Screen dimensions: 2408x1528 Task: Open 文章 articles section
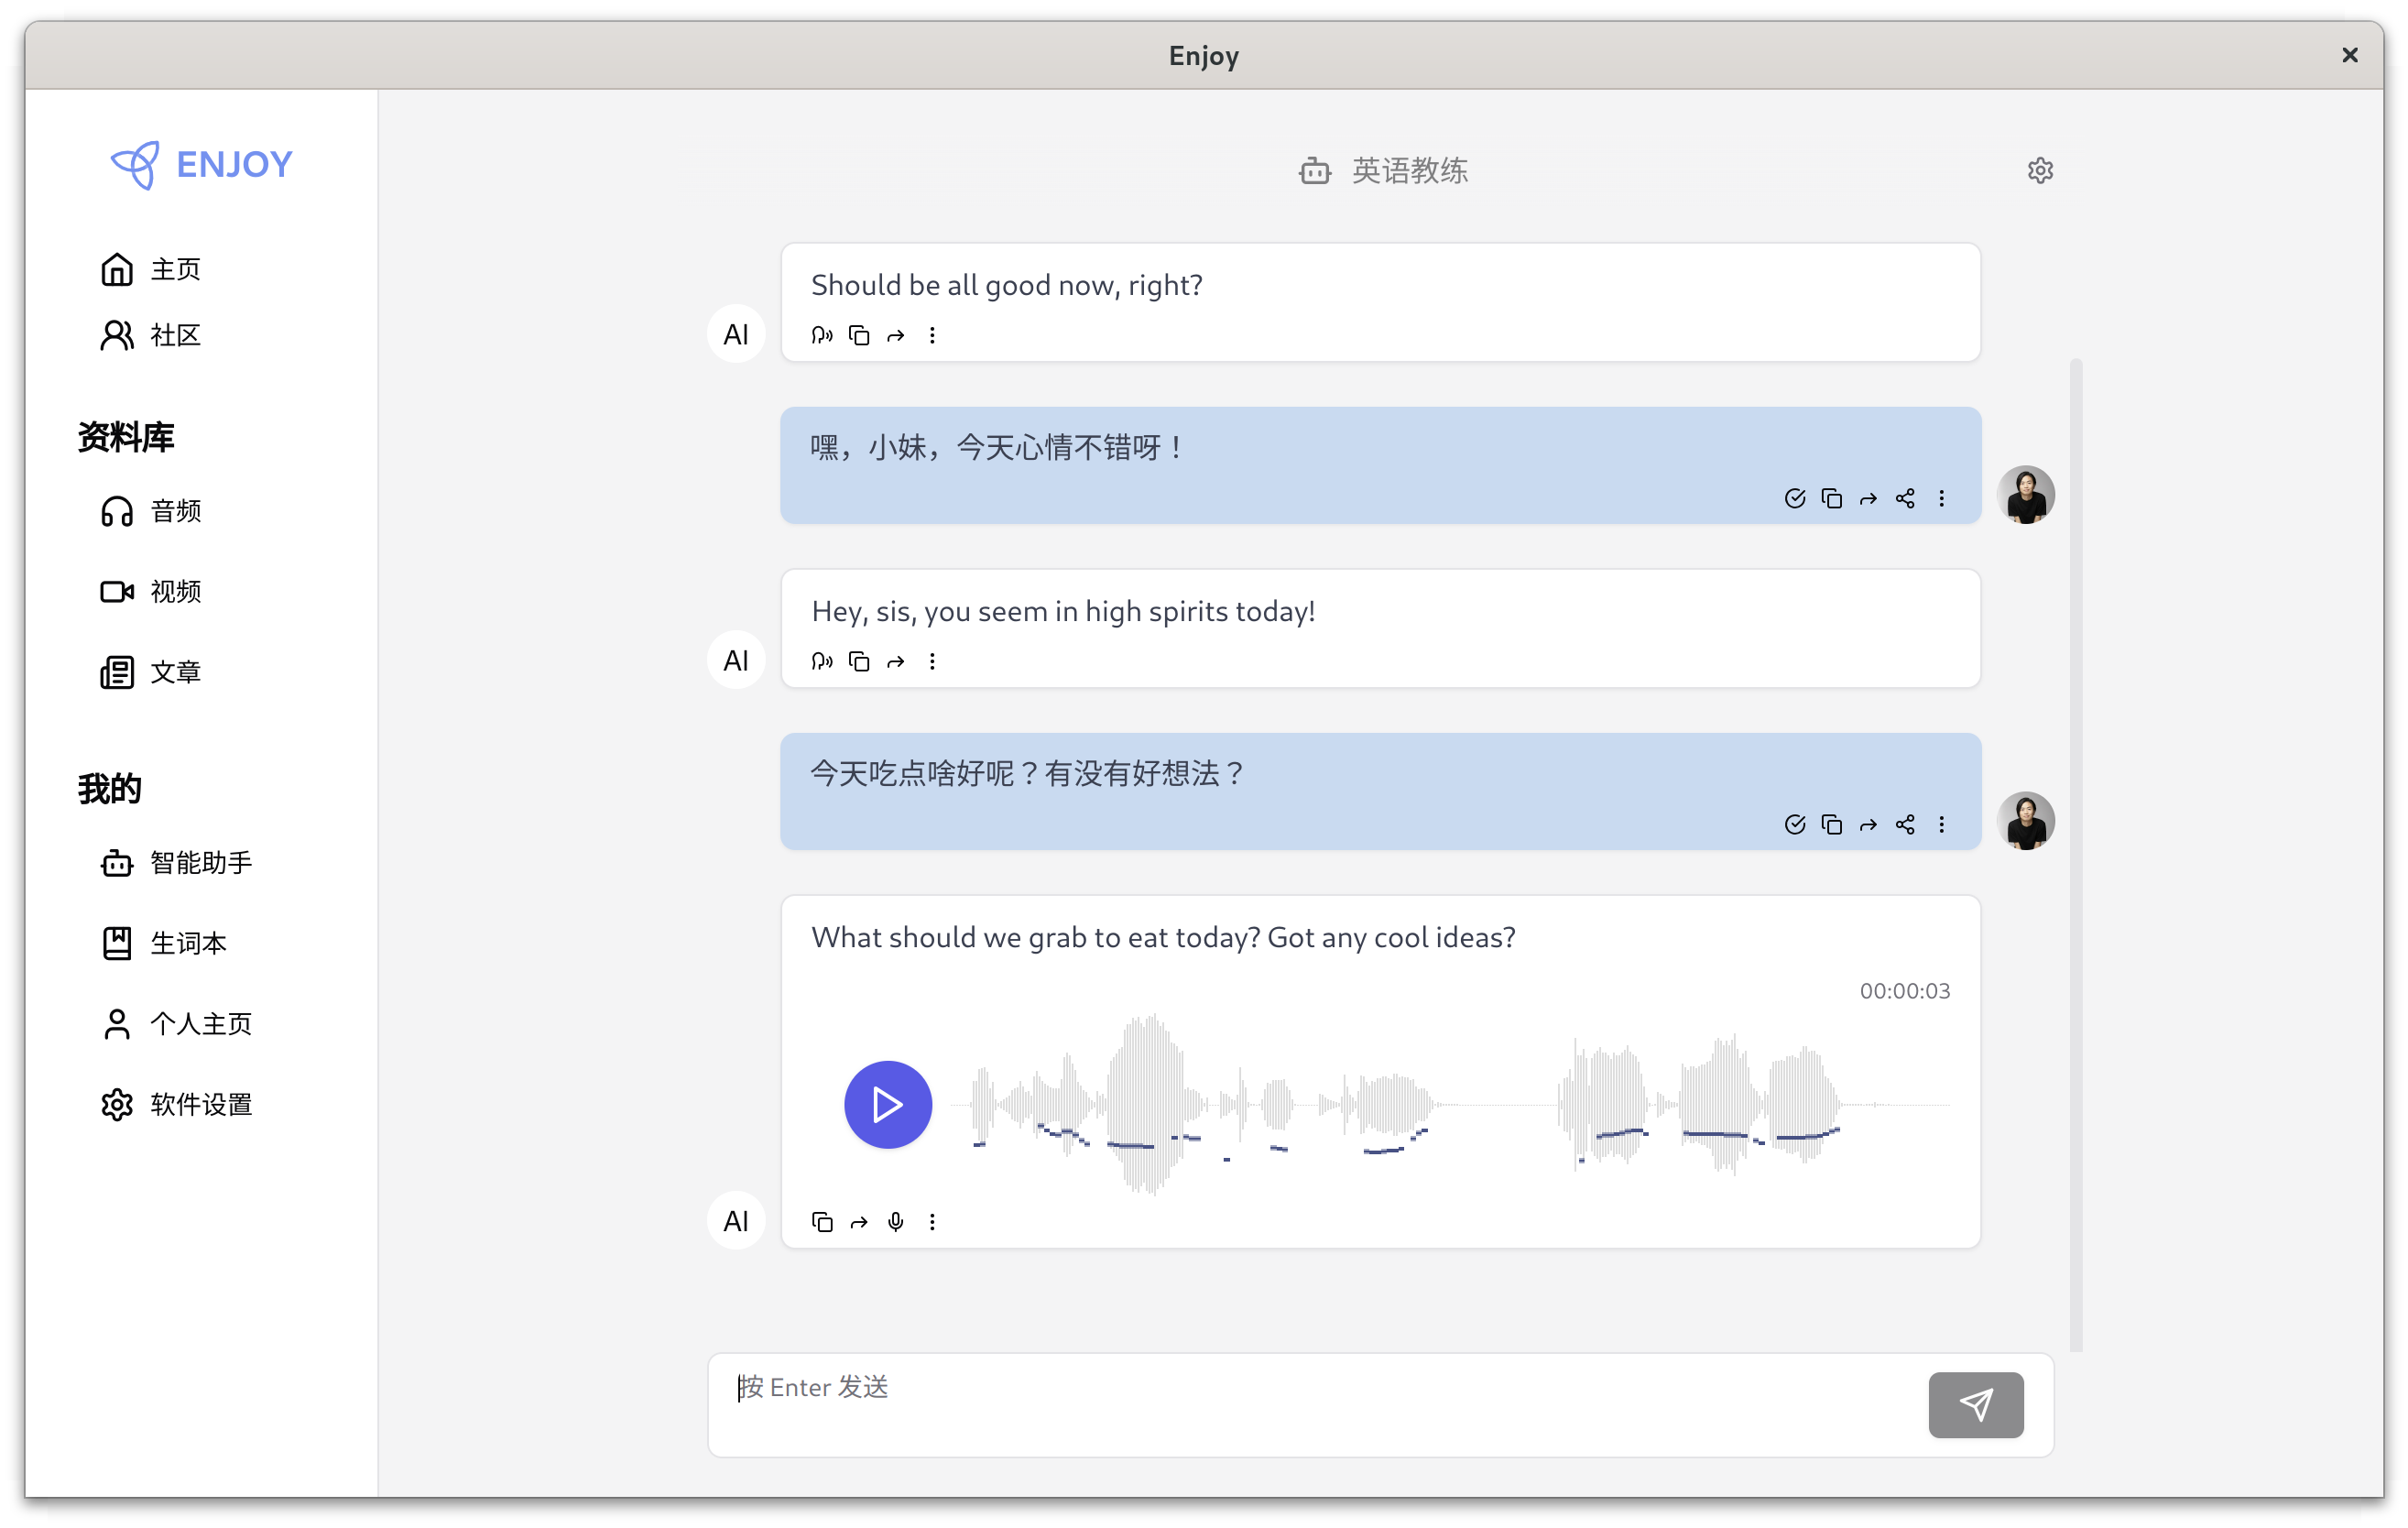tap(176, 671)
